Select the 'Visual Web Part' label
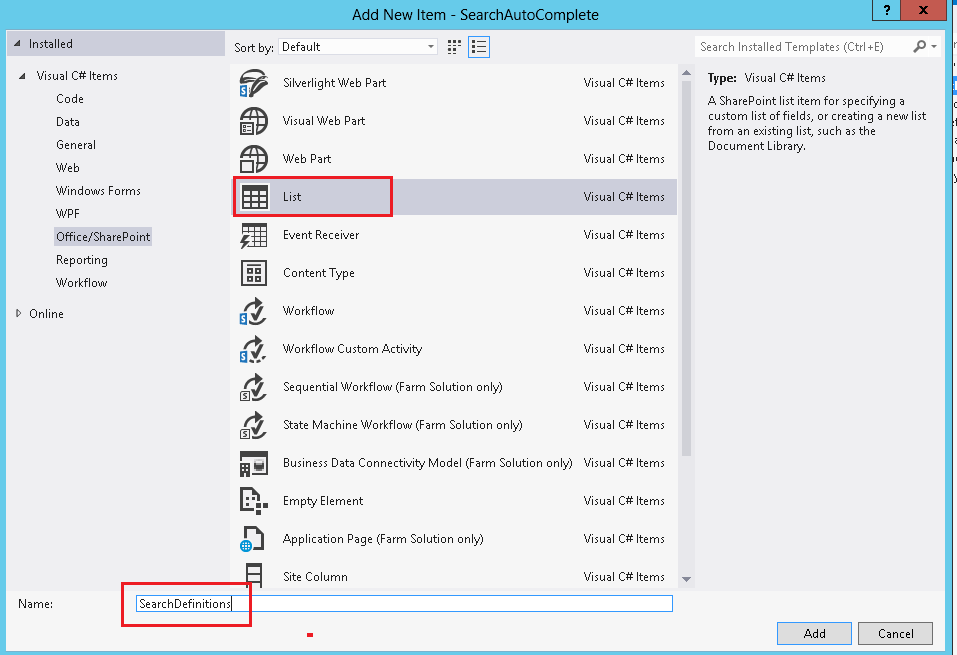 (x=323, y=121)
